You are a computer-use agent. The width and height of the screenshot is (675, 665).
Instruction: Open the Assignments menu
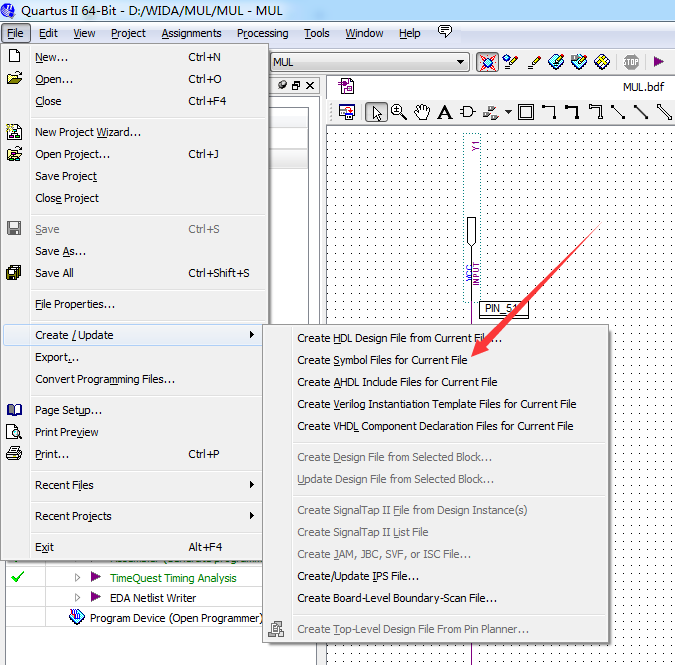191,33
